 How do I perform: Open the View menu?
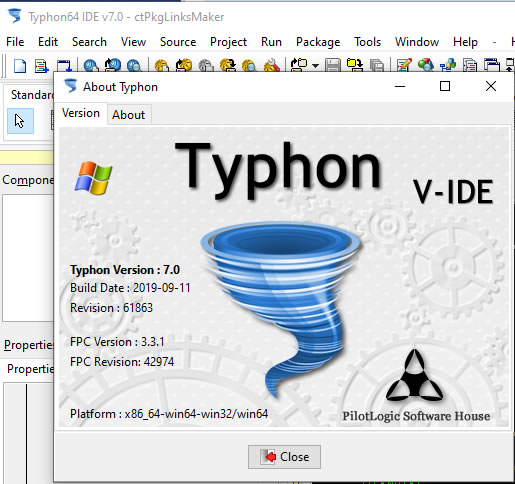pyautogui.click(x=133, y=42)
